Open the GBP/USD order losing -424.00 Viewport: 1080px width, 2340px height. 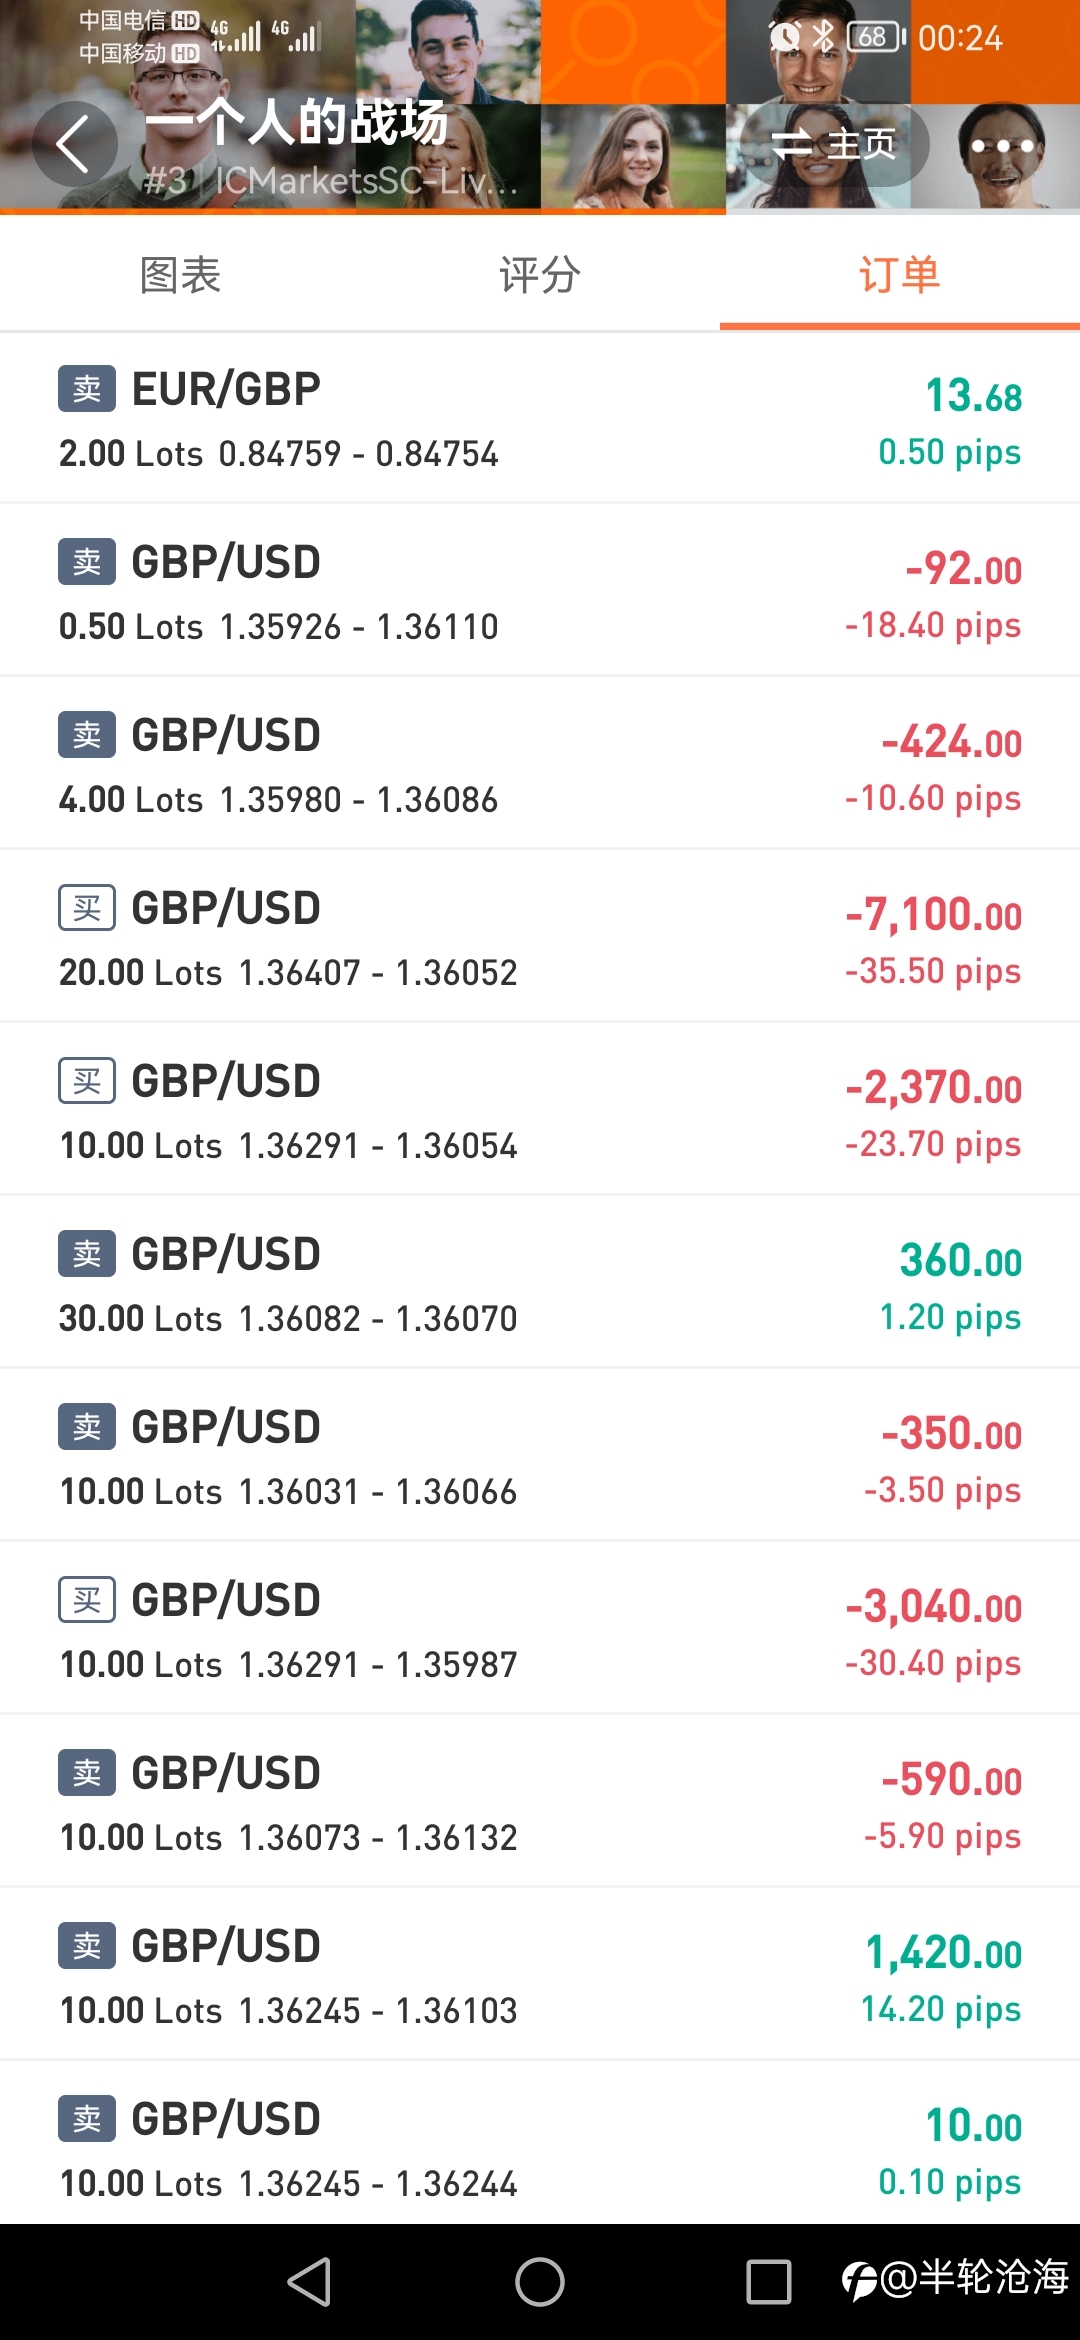[x=540, y=763]
